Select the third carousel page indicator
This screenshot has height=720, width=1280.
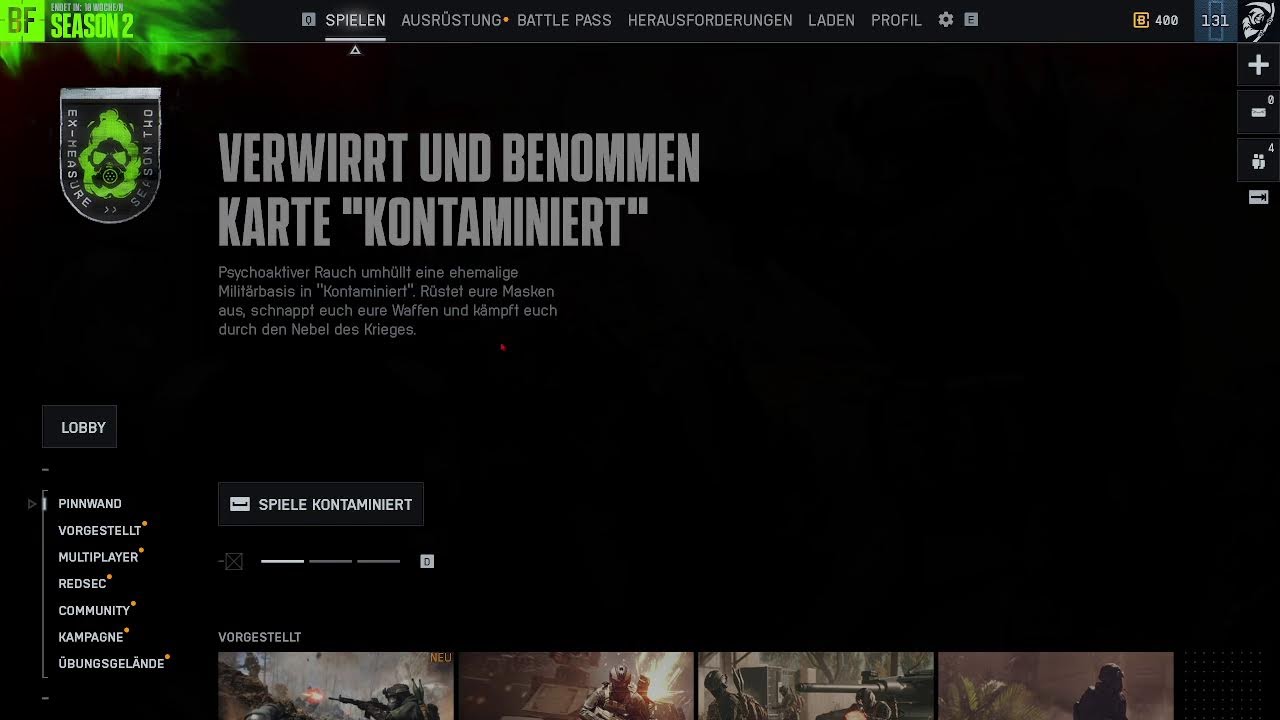(x=378, y=561)
